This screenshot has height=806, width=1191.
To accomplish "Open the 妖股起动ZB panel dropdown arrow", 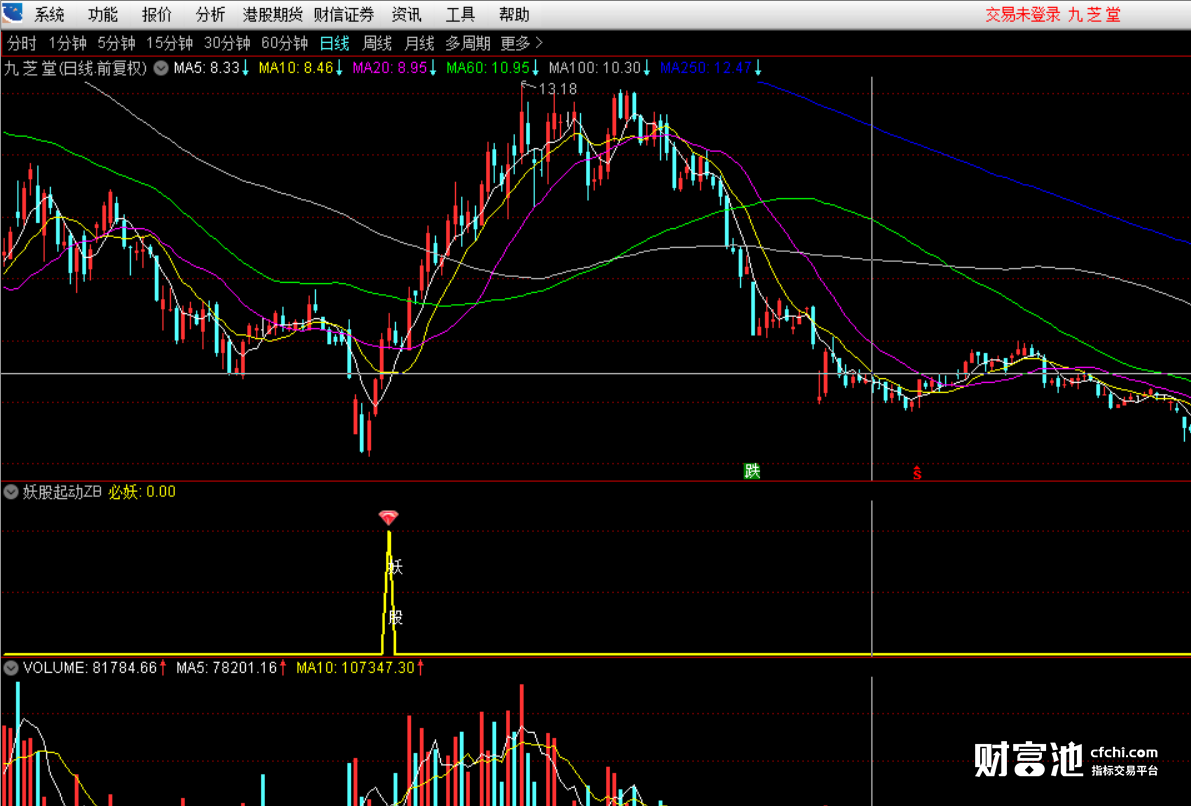I will tap(11, 492).
